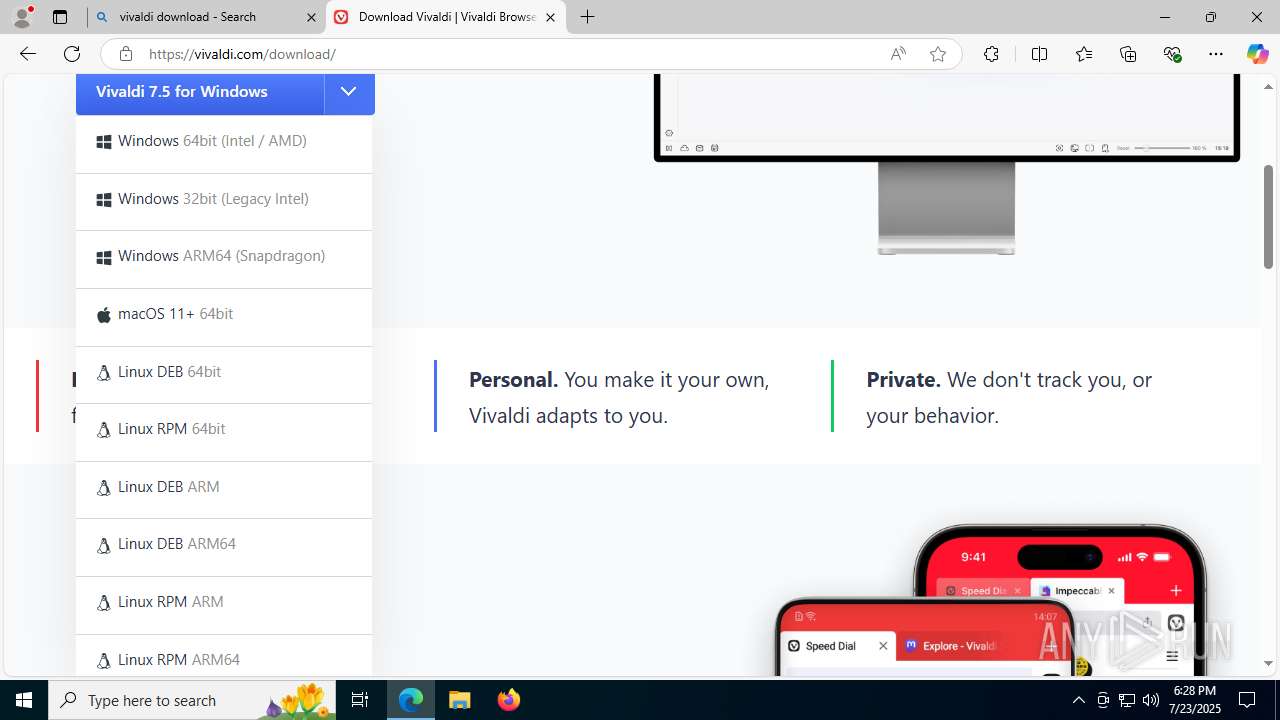Click Vivaldi 7.5 for Windows download button
This screenshot has width=1280, height=720.
pyautogui.click(x=200, y=92)
